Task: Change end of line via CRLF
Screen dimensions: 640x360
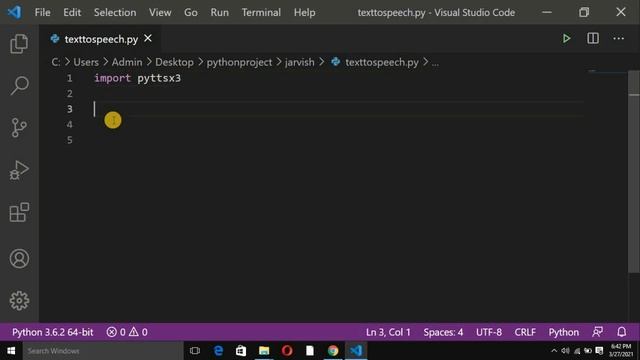Action: pyautogui.click(x=525, y=332)
